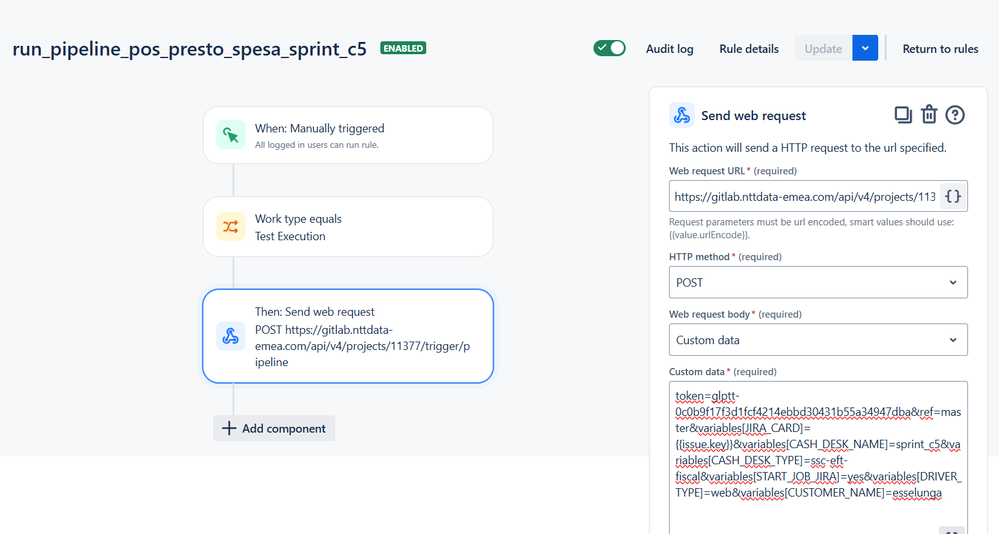Click the manual trigger cursor icon

[231, 135]
